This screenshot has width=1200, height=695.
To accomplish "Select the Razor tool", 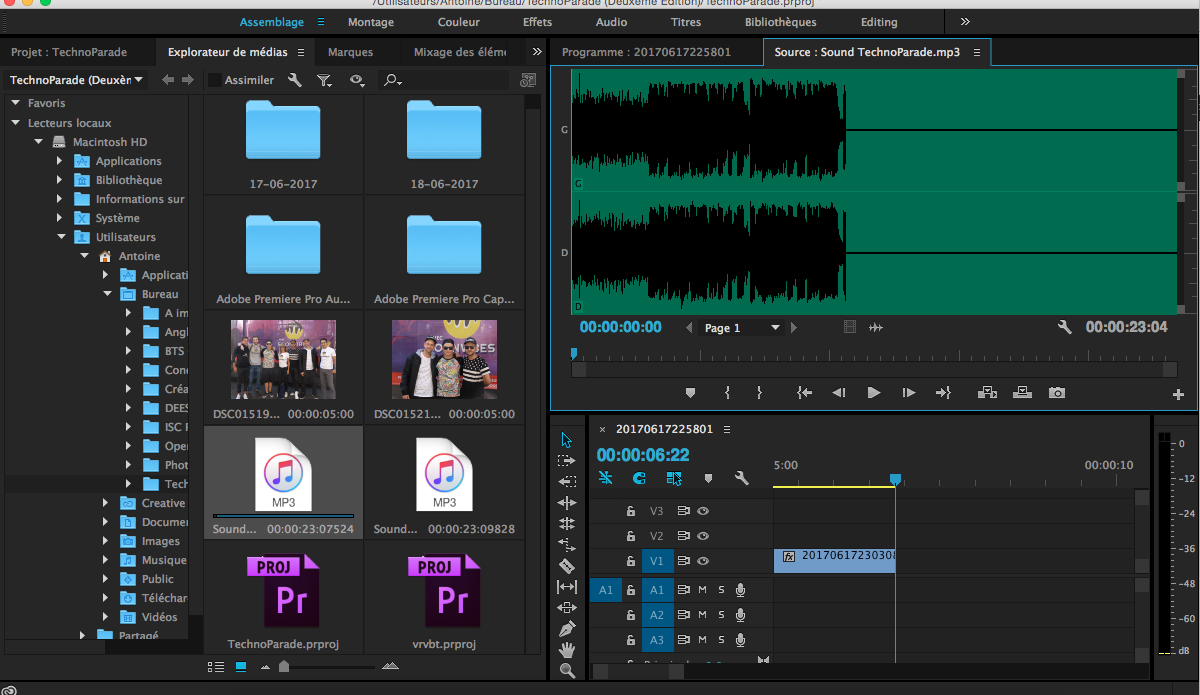I will (x=567, y=565).
